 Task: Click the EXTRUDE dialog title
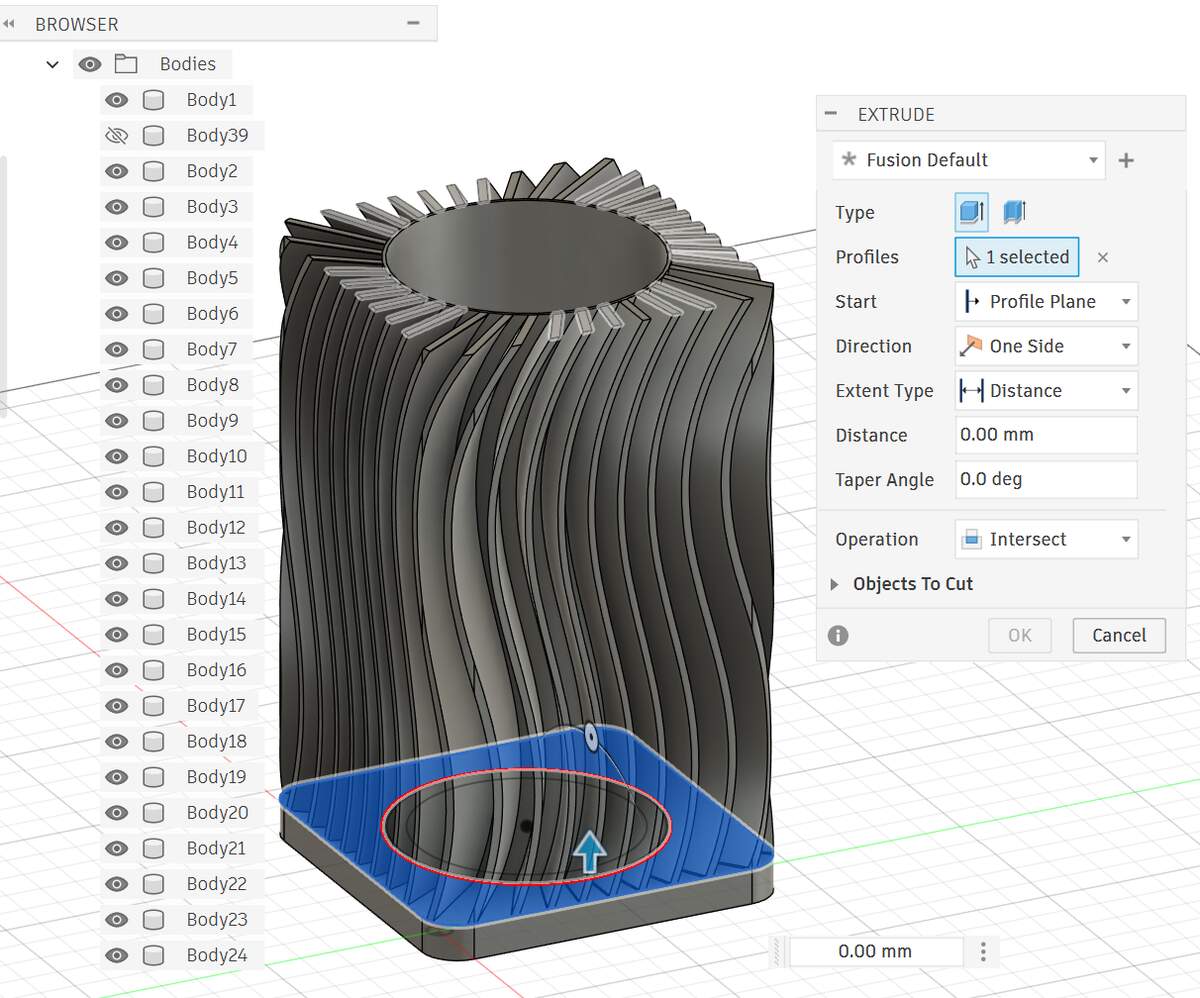click(896, 114)
